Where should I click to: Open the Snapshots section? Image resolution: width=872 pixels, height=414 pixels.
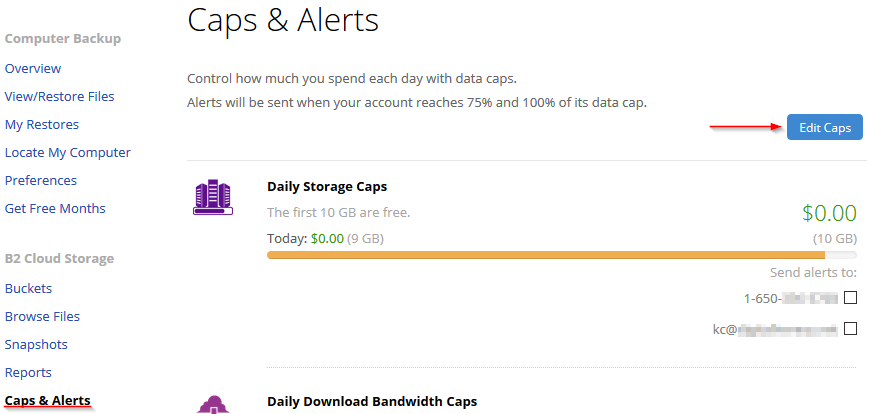pyautogui.click(x=36, y=344)
